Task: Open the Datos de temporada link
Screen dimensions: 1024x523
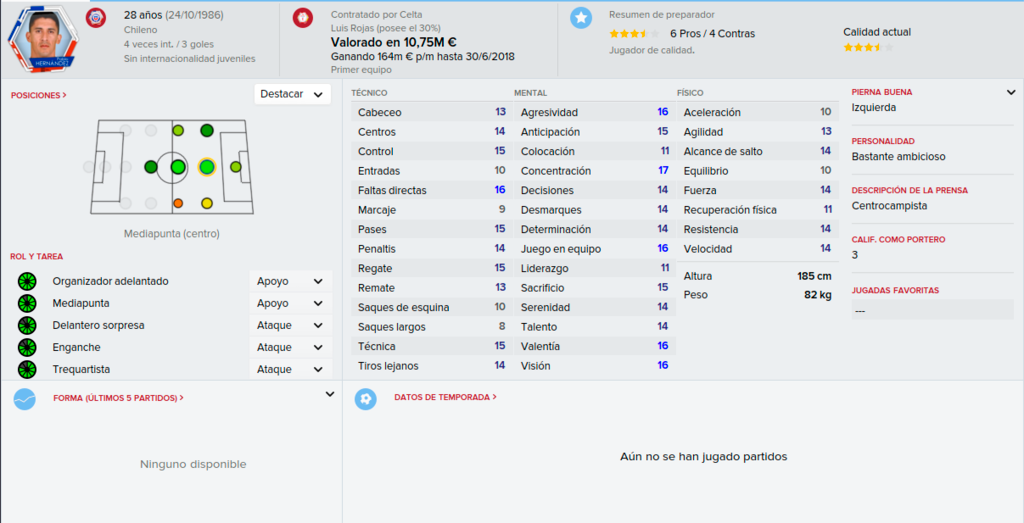Action: pos(445,397)
